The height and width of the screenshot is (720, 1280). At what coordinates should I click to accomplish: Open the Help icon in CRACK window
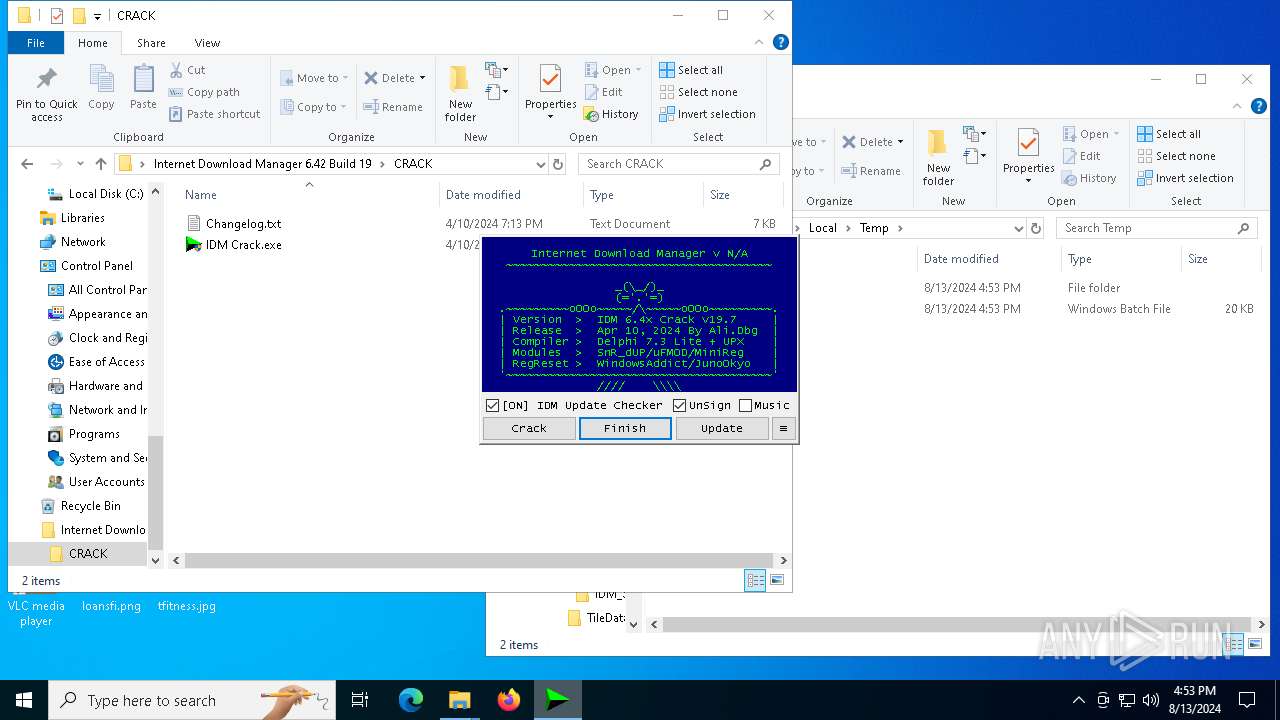(781, 42)
